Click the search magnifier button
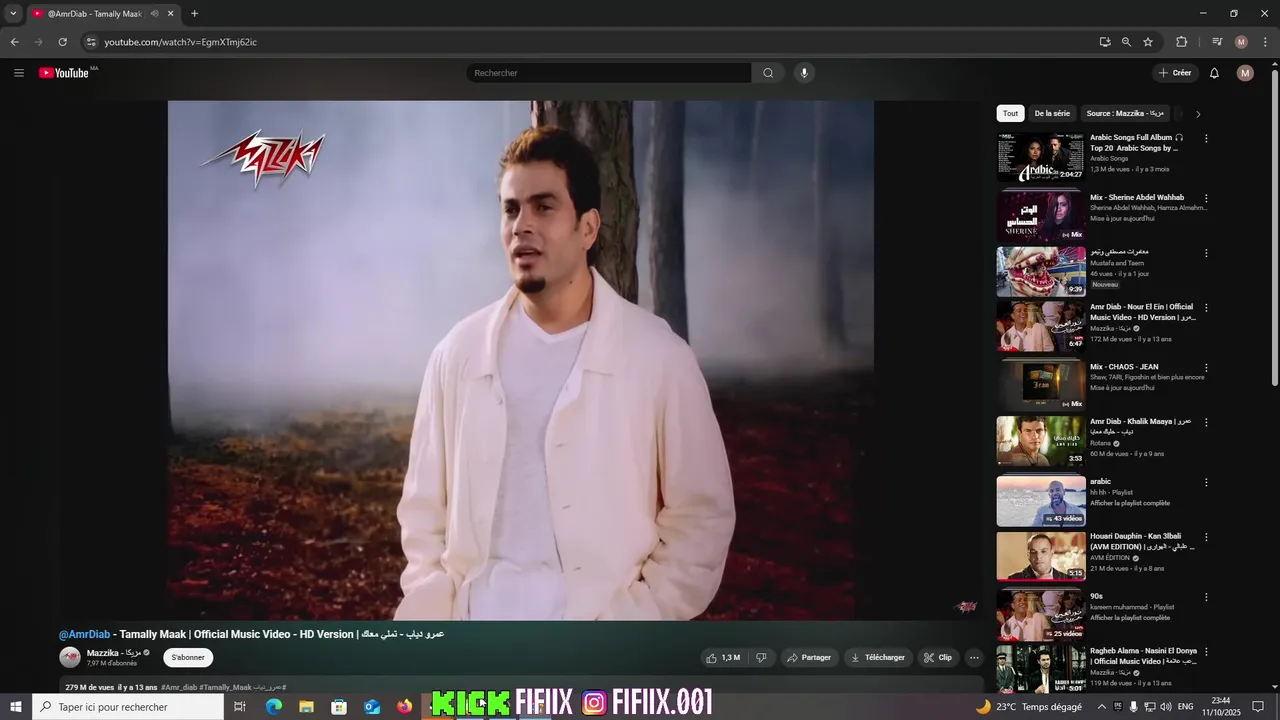This screenshot has width=1280, height=720. click(768, 73)
